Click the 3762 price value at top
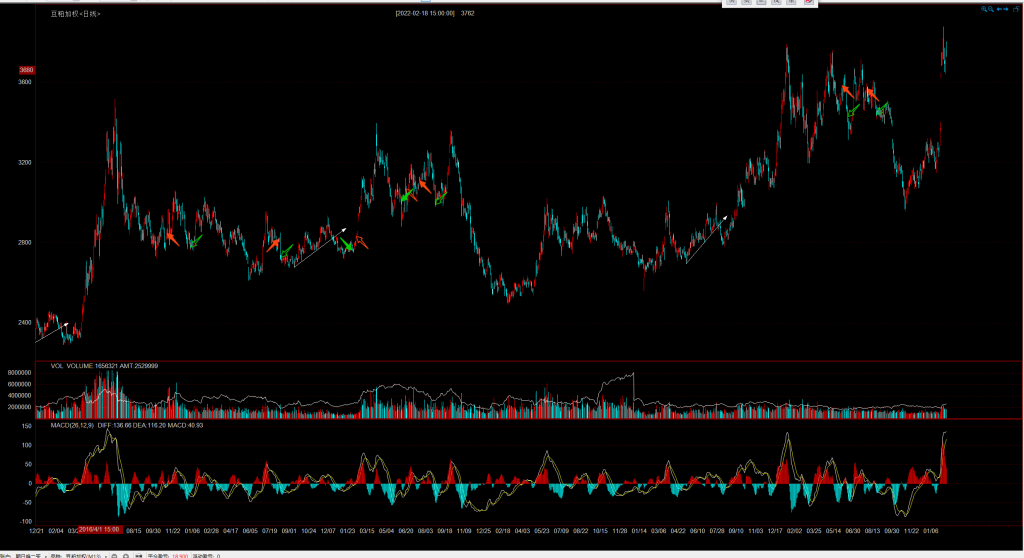Viewport: 1024px width, 558px height. pyautogui.click(x=467, y=13)
